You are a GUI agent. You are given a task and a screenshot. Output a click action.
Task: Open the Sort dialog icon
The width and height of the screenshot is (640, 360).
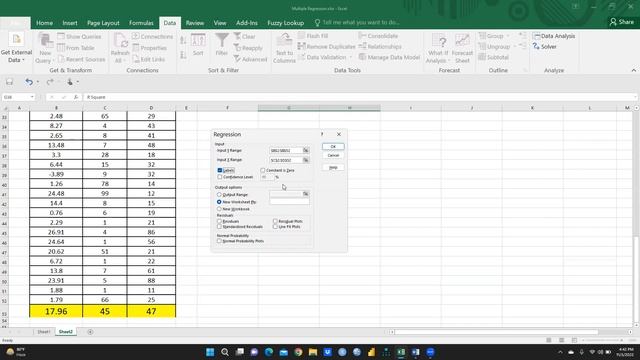198,40
